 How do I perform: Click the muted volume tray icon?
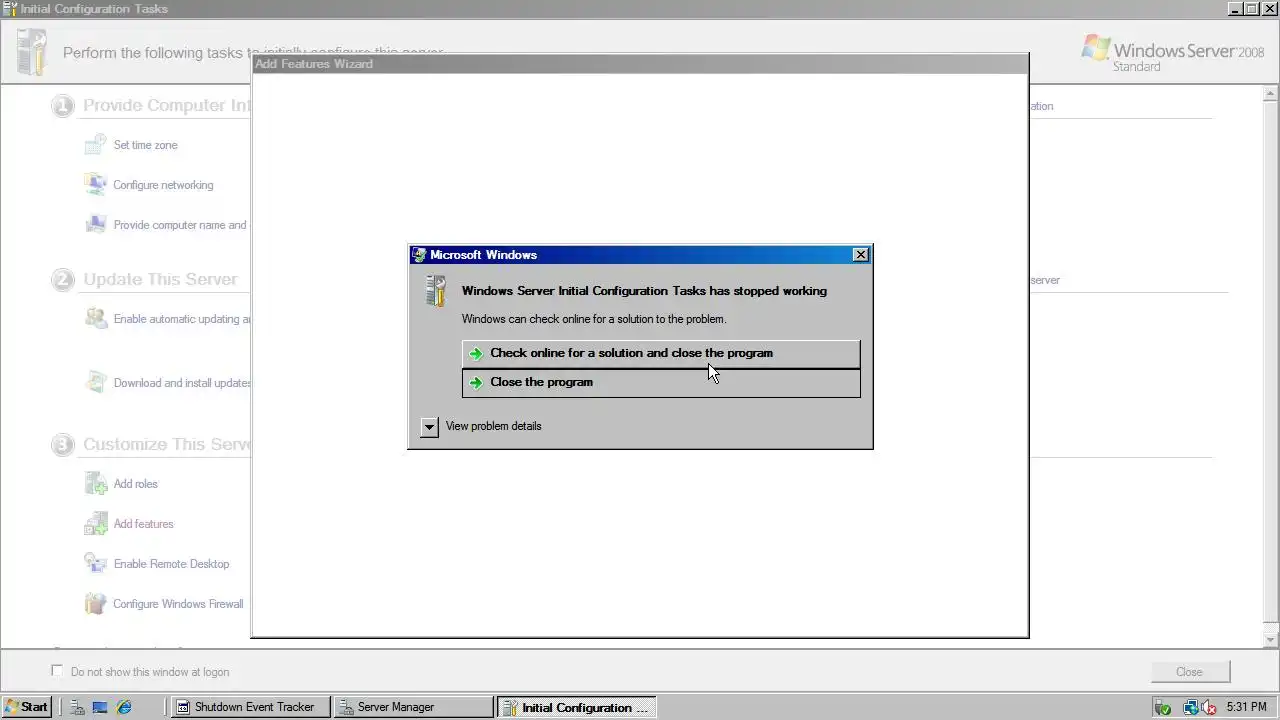point(1209,707)
